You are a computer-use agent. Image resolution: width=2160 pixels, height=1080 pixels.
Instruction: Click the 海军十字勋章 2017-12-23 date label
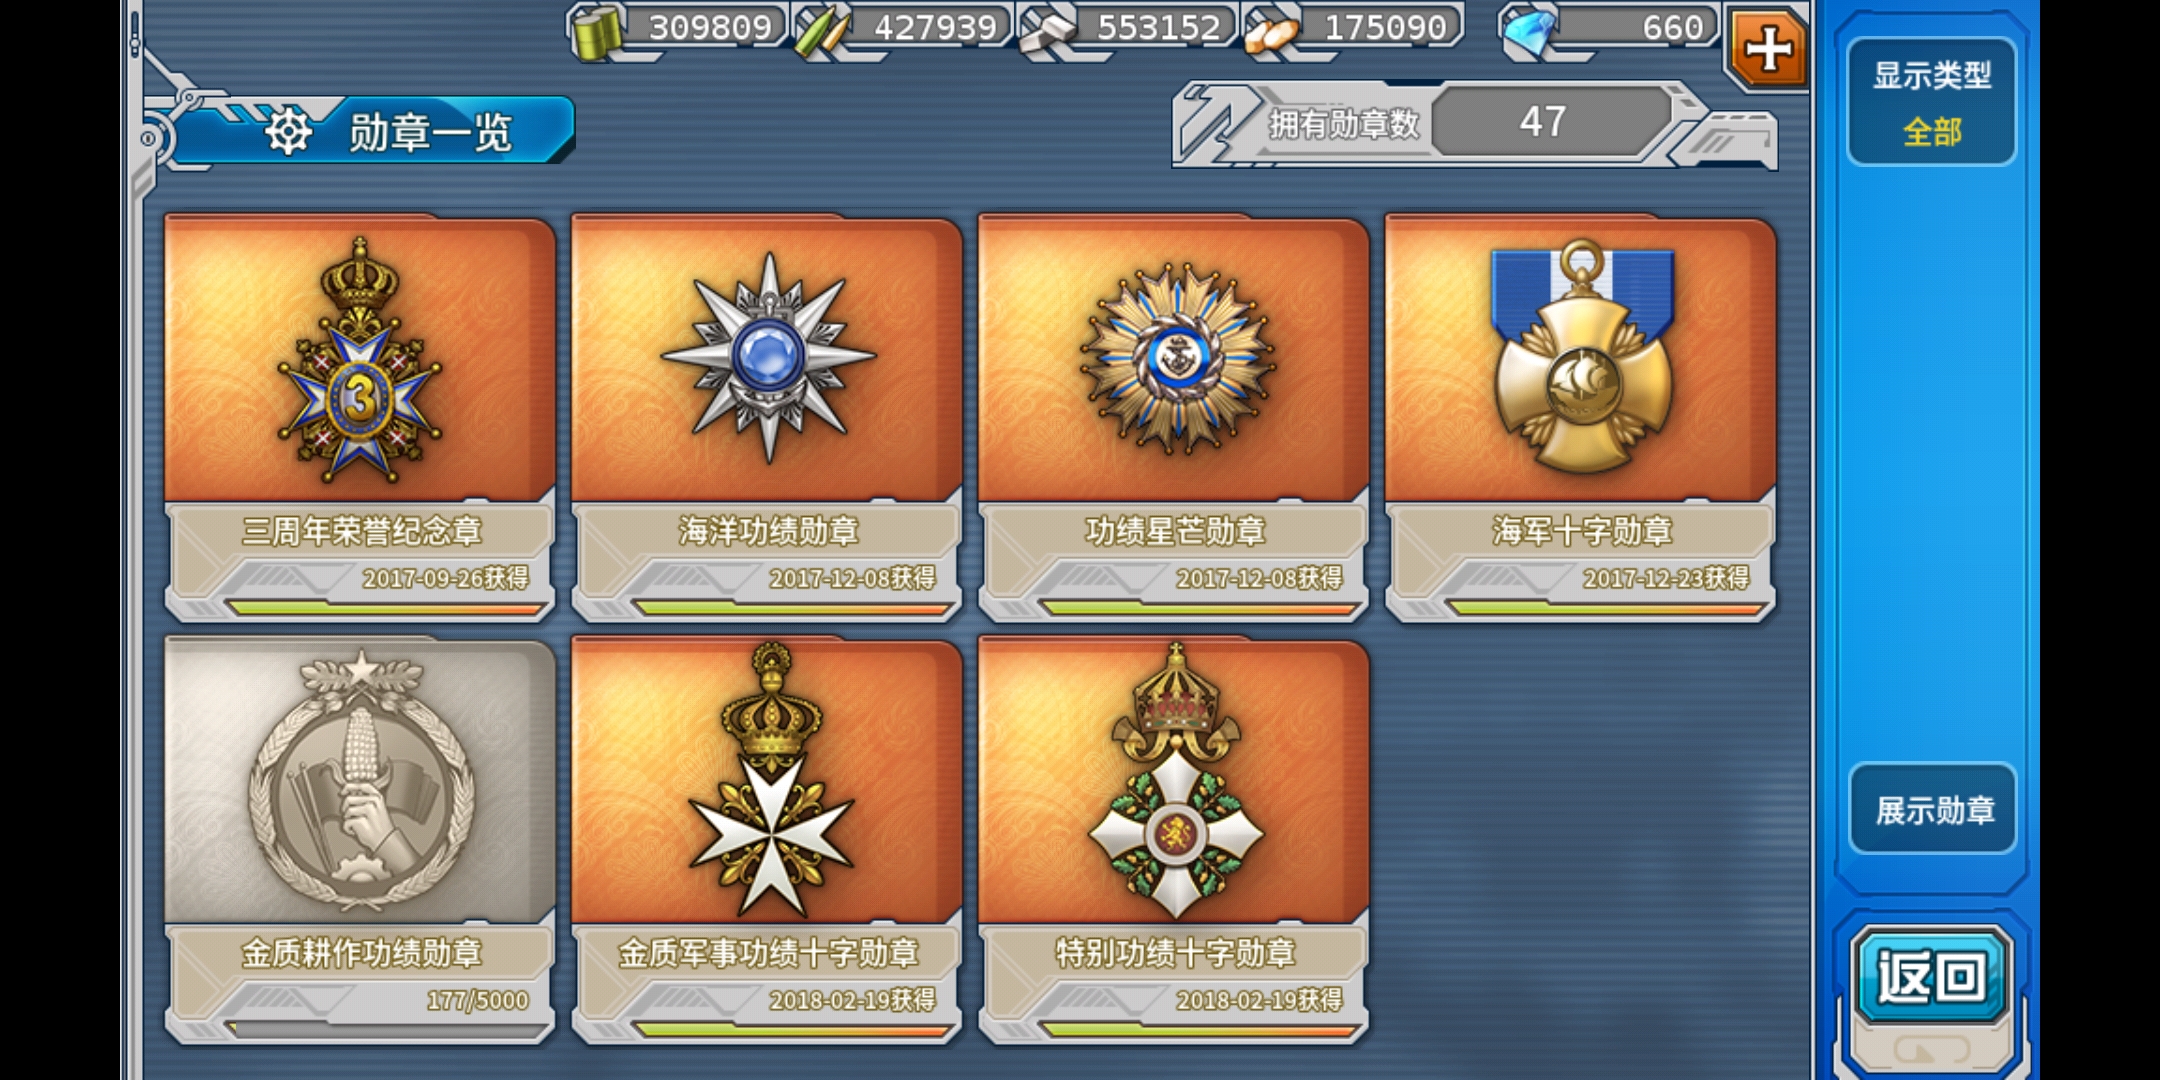(x=1666, y=578)
